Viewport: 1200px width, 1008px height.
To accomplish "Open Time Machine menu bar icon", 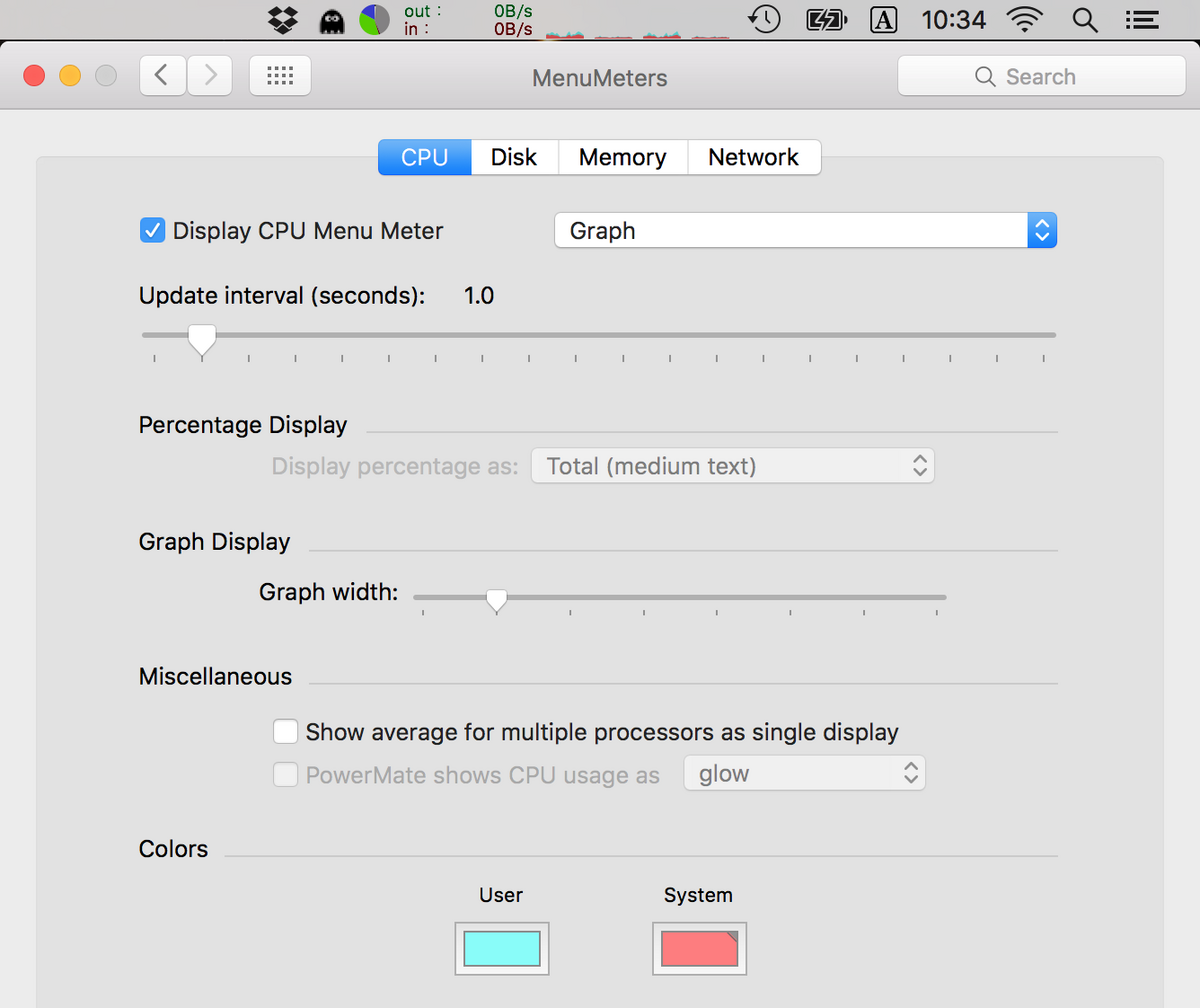I will [765, 19].
